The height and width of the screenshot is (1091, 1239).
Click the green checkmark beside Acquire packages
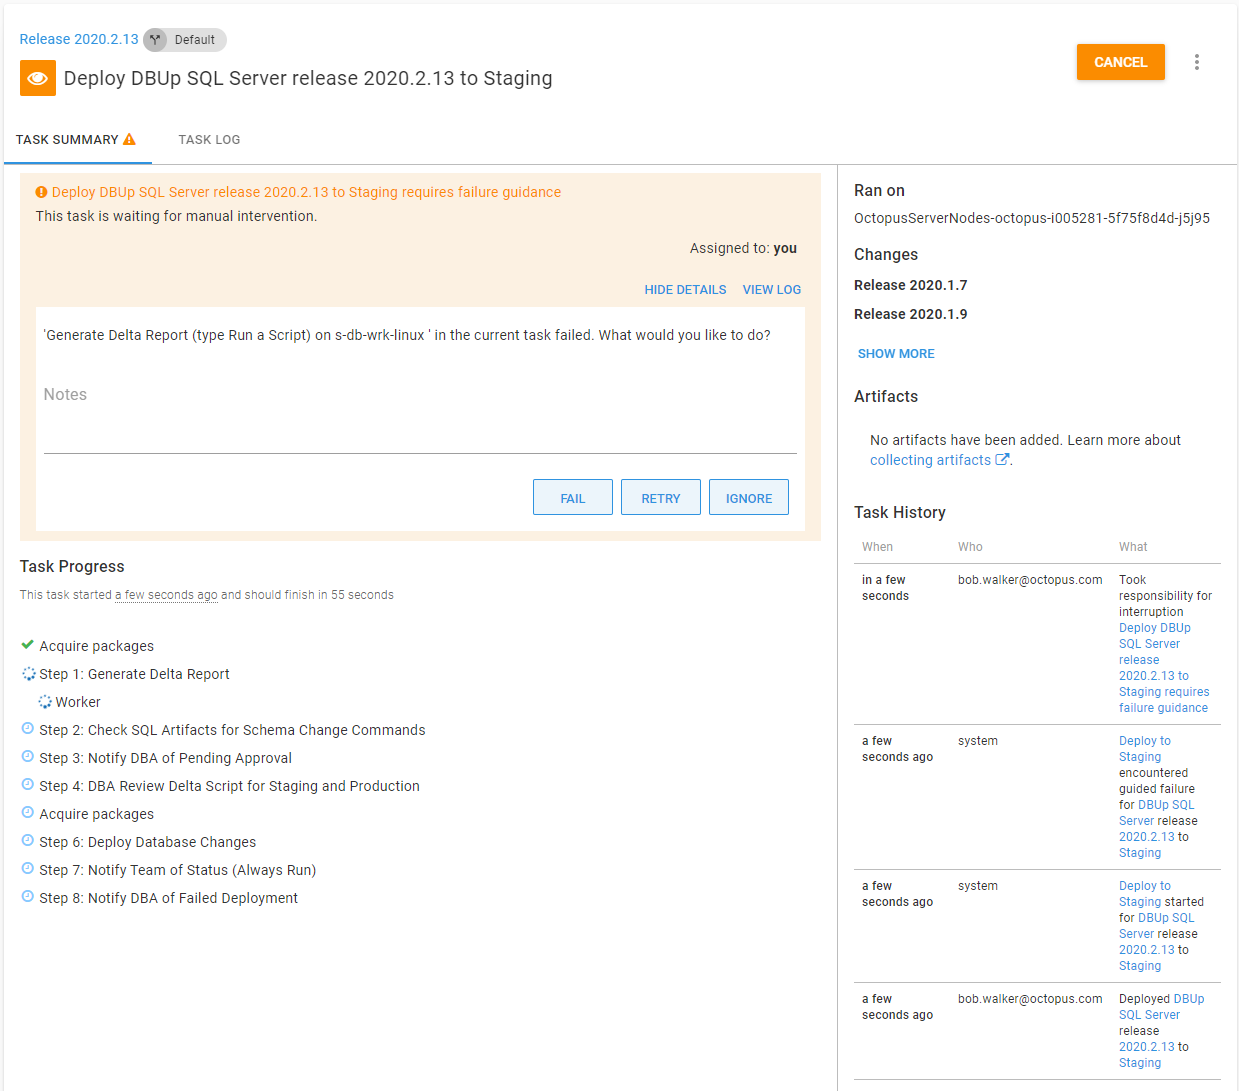(28, 645)
